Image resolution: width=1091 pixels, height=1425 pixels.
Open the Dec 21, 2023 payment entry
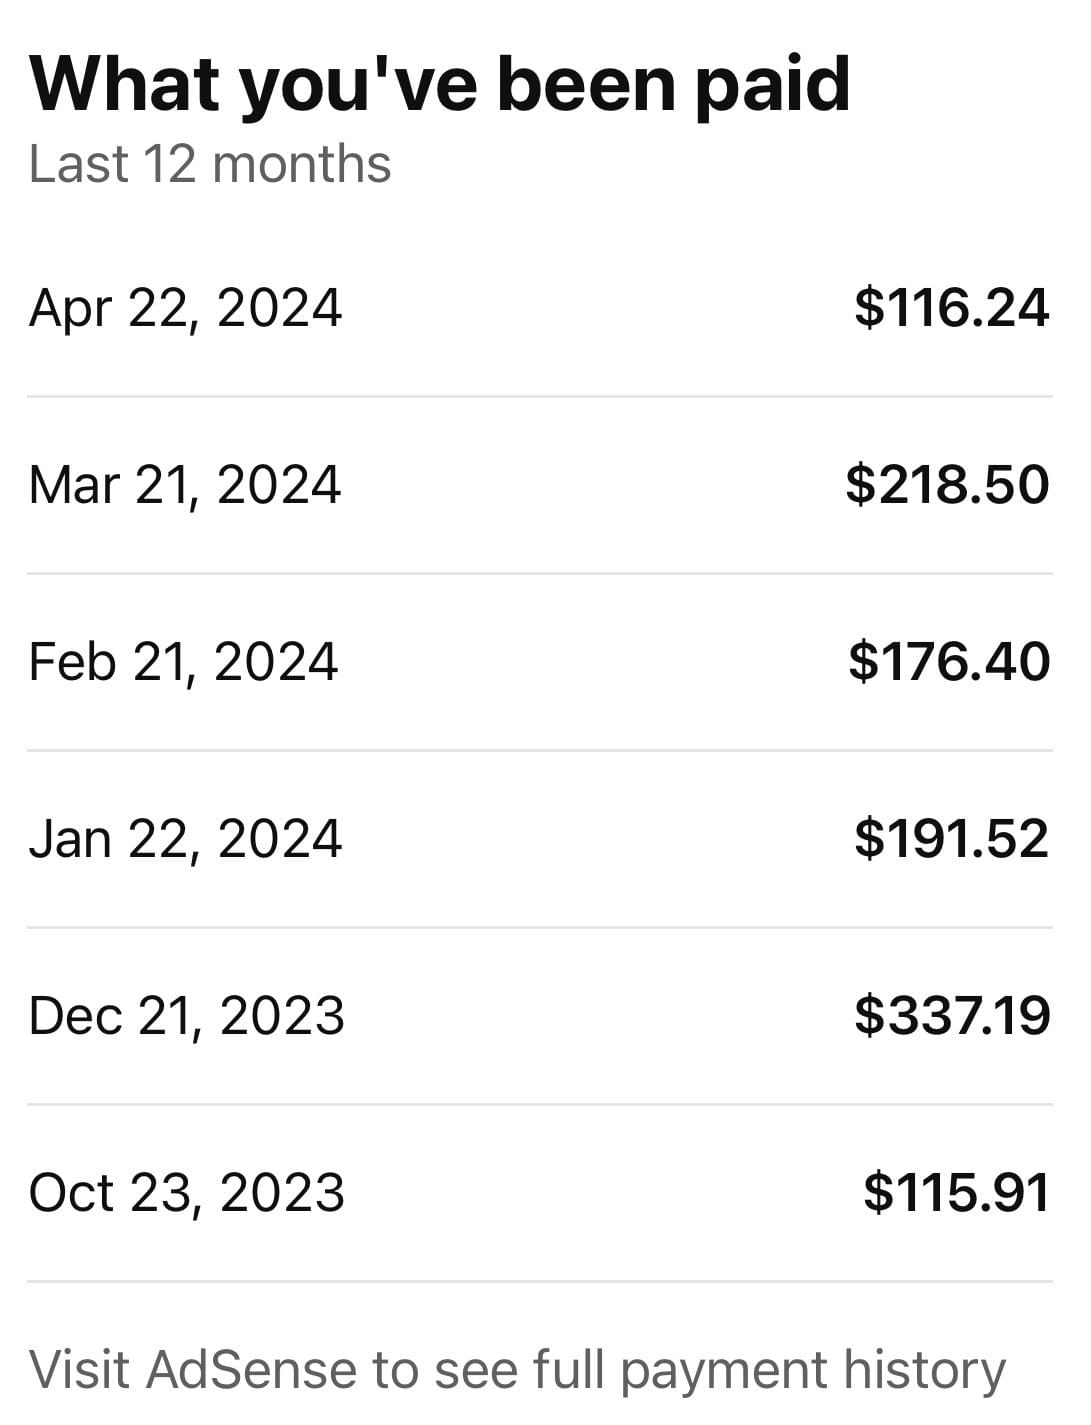(540, 1016)
